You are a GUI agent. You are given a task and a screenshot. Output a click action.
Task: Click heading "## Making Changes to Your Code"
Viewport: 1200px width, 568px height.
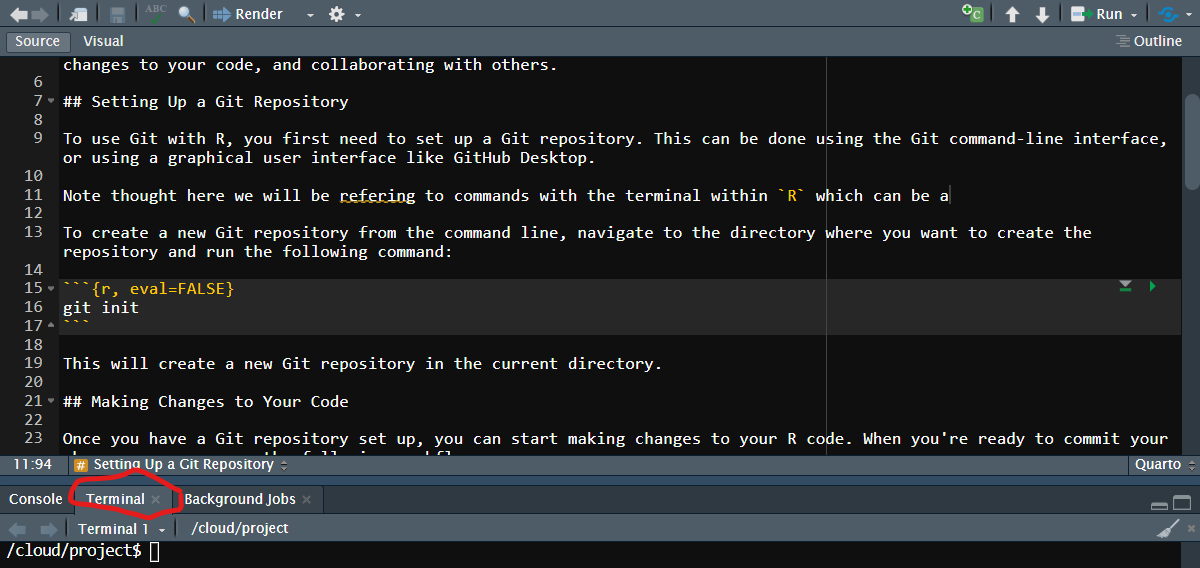click(206, 402)
